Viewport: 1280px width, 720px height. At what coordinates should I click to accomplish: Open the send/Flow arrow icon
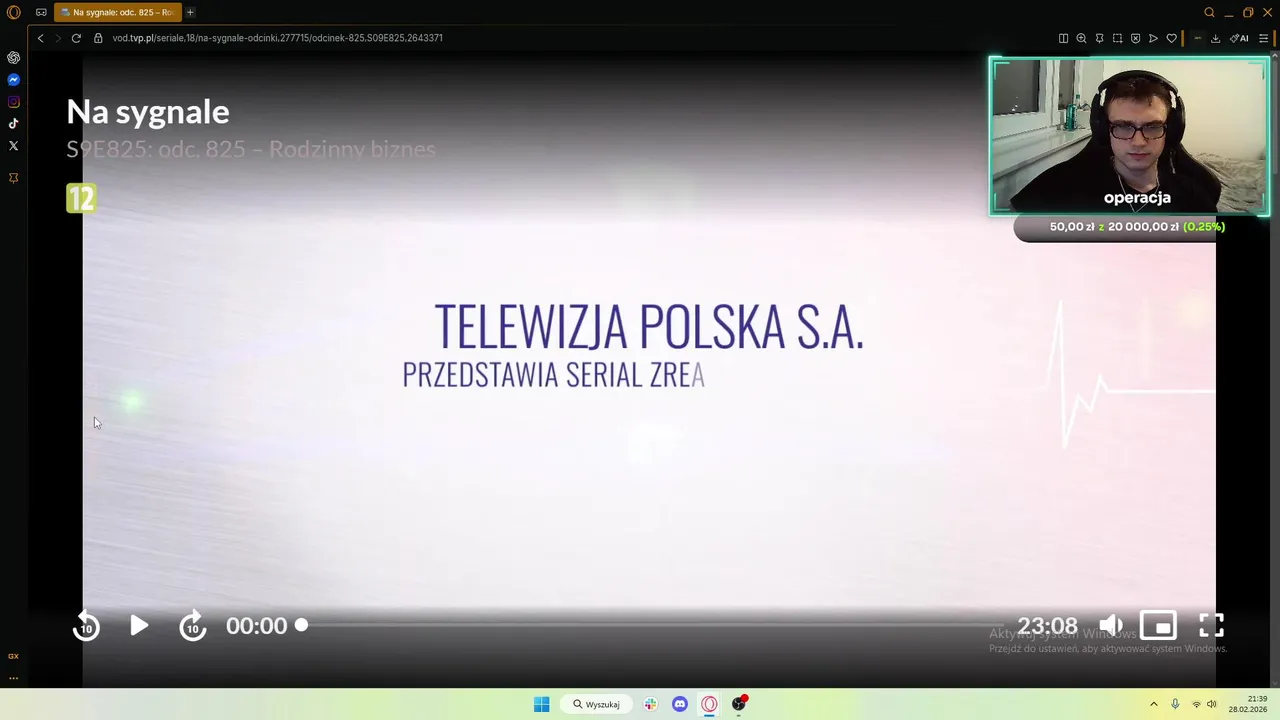click(x=1153, y=38)
